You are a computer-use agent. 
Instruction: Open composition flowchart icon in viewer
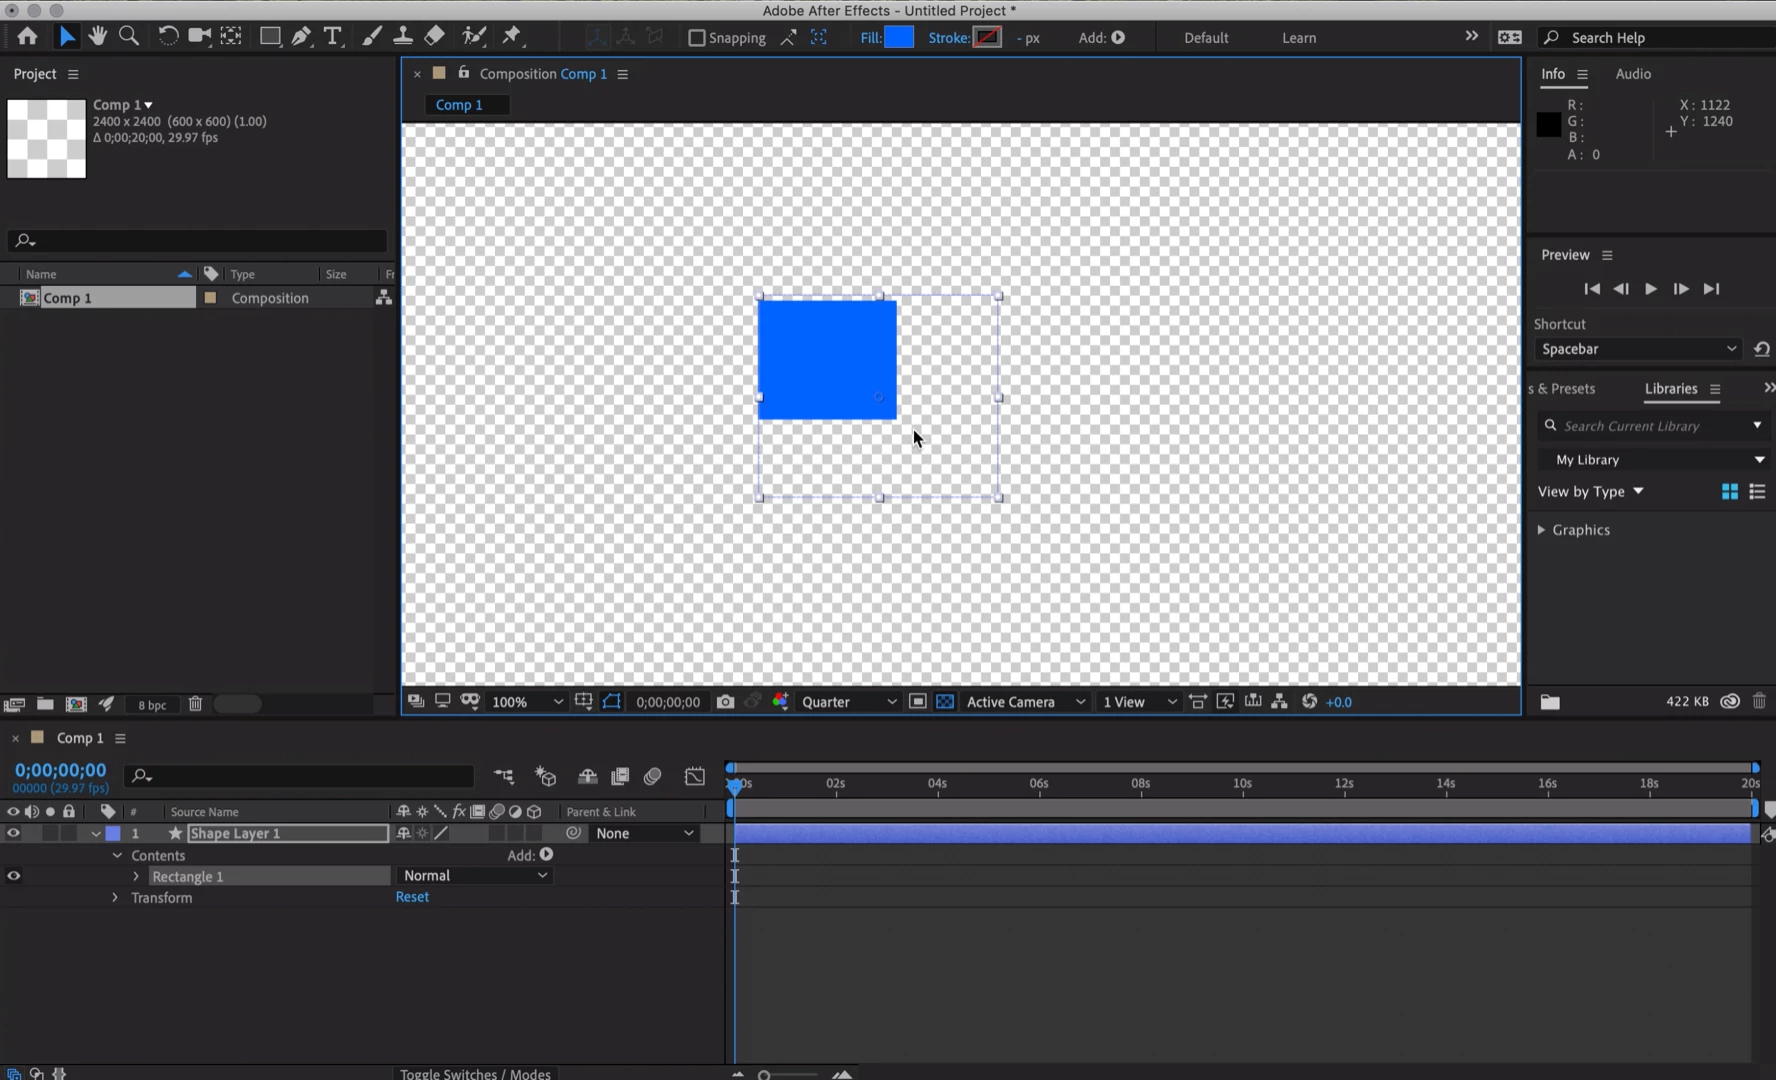point(1280,702)
